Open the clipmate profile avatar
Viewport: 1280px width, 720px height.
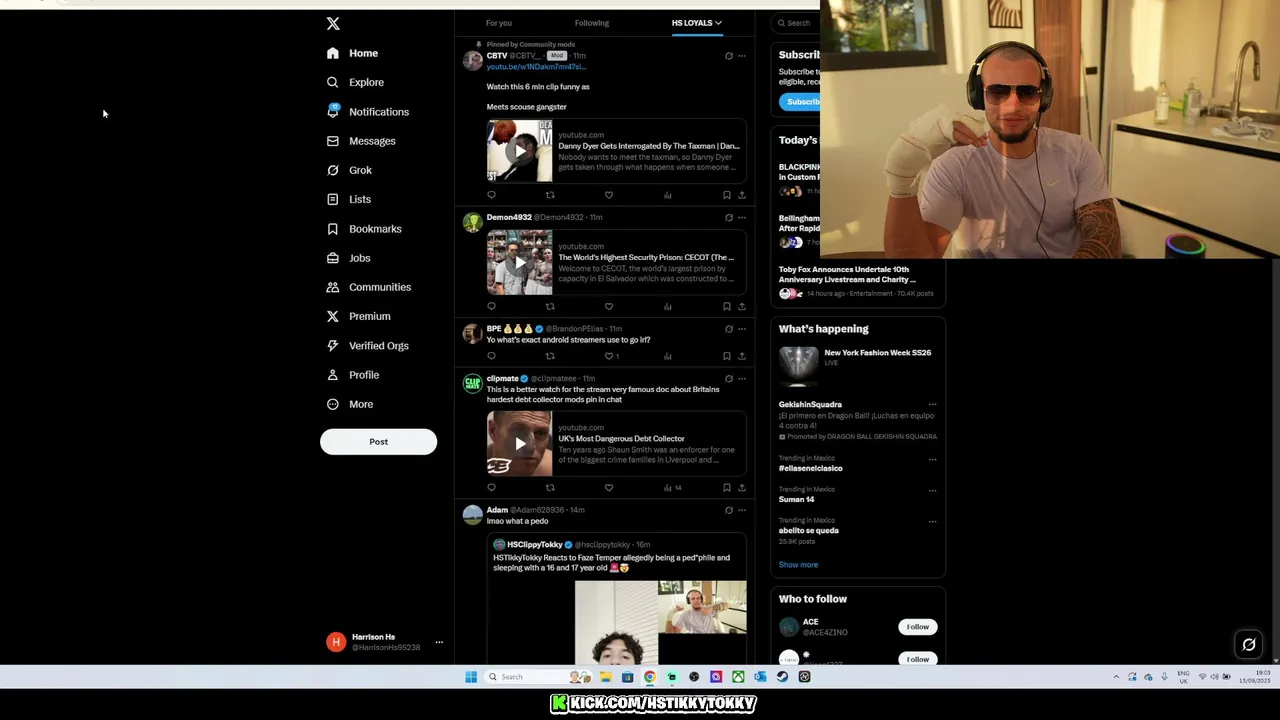pos(472,383)
